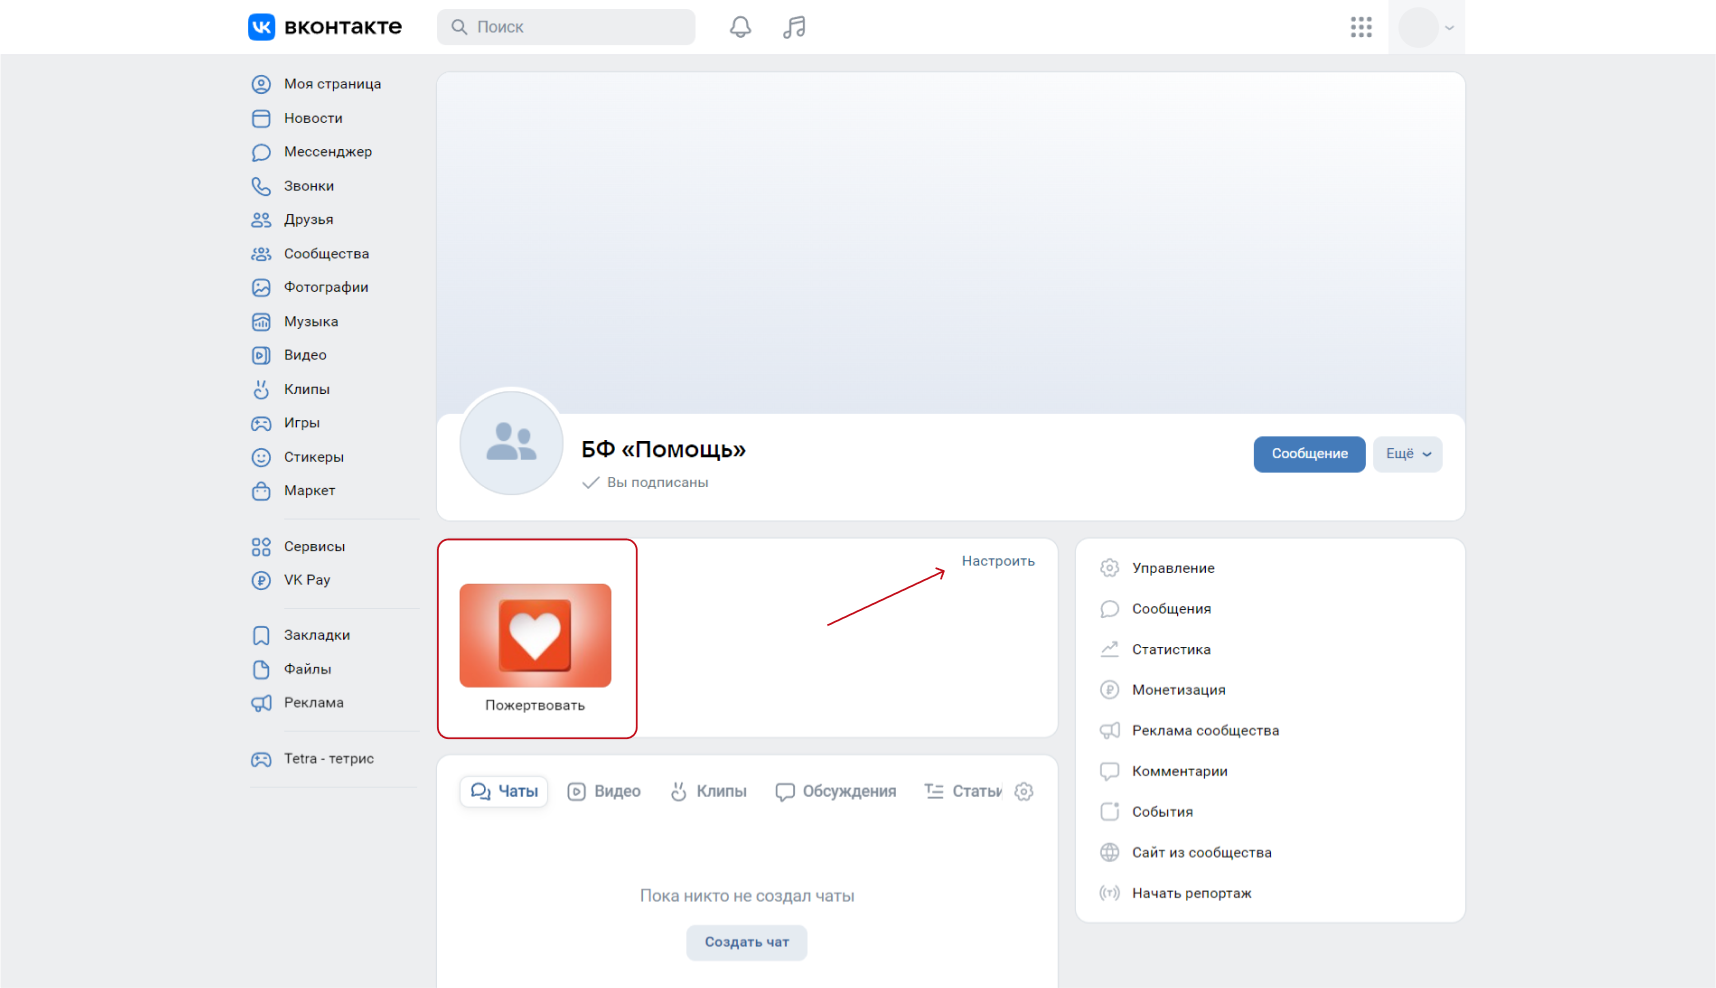
Task: Expand the profile account dropdown arrow
Action: [1449, 28]
